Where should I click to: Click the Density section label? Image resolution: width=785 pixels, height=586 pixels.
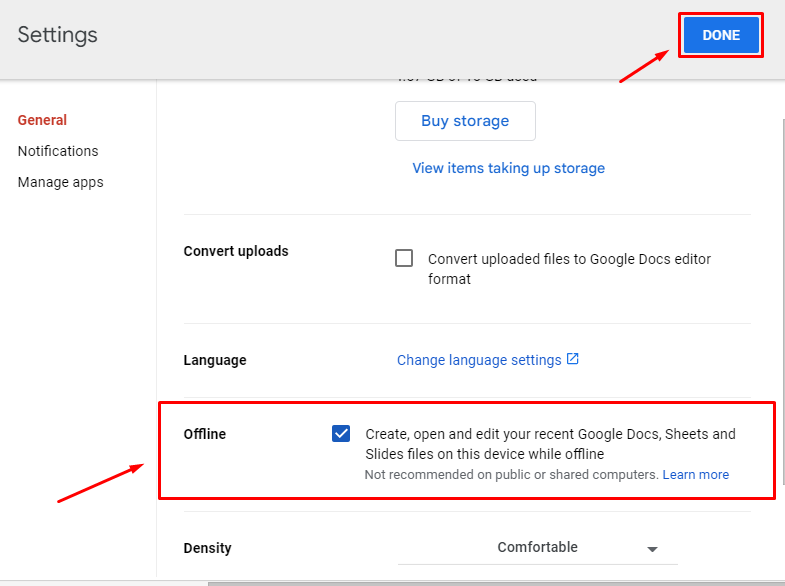[207, 548]
